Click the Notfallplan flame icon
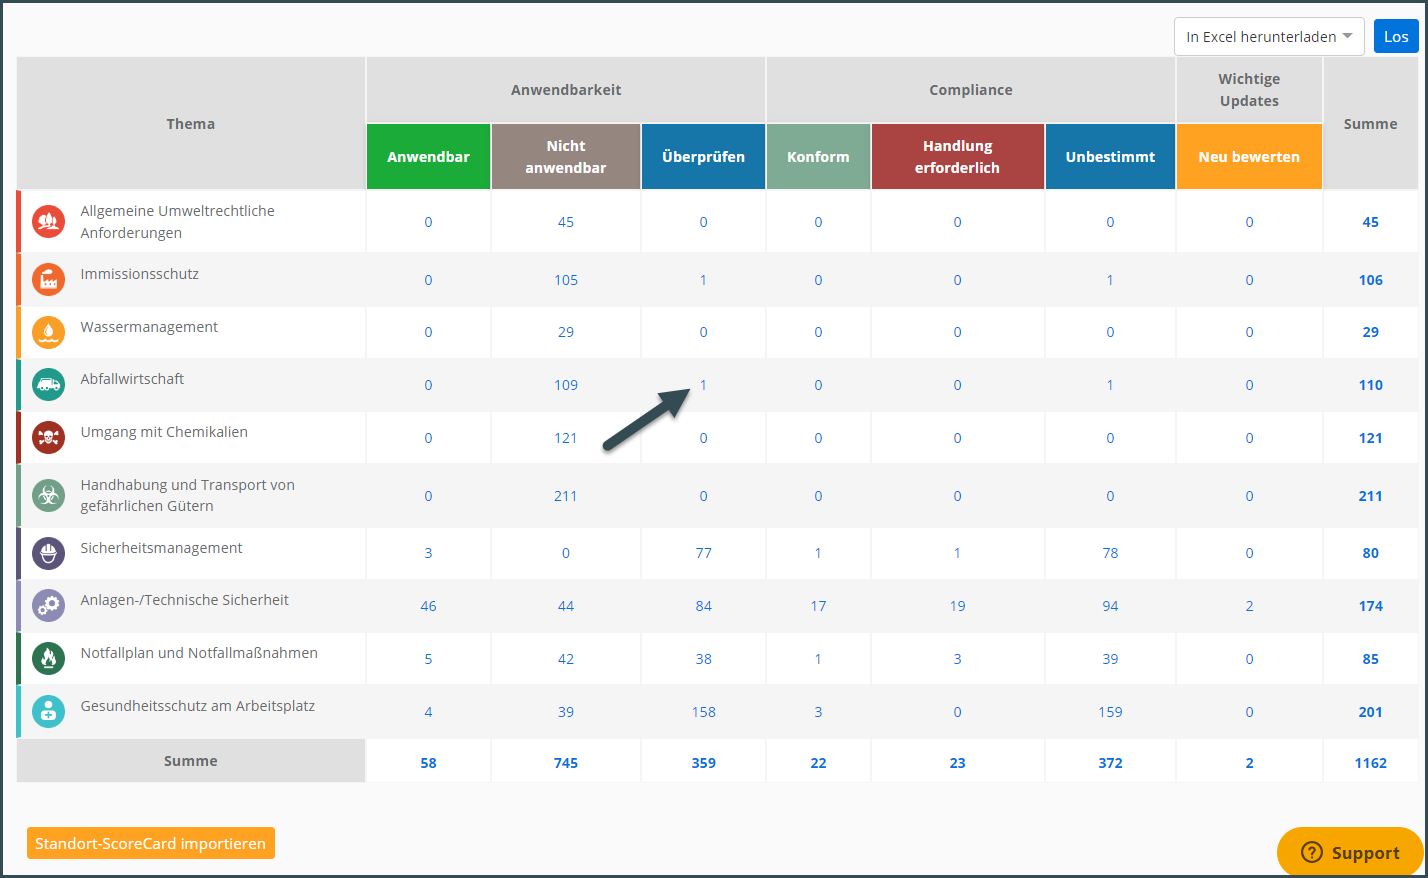The image size is (1428, 878). click(x=48, y=658)
